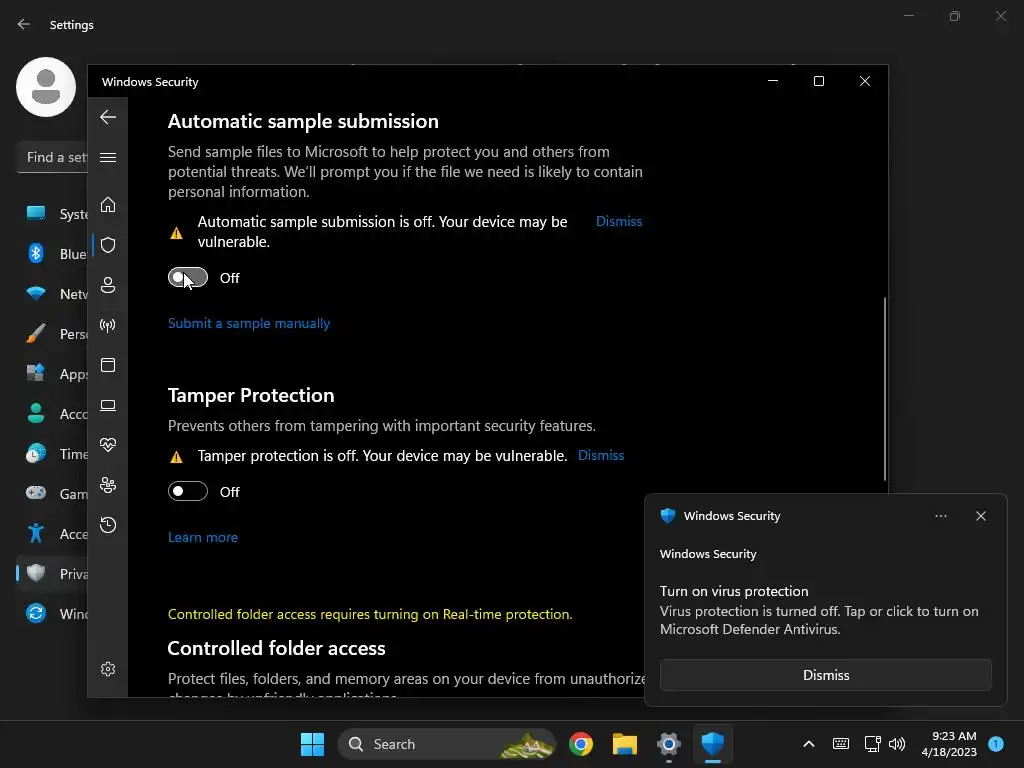Open Family options icon
This screenshot has width=1024, height=768.
point(108,485)
